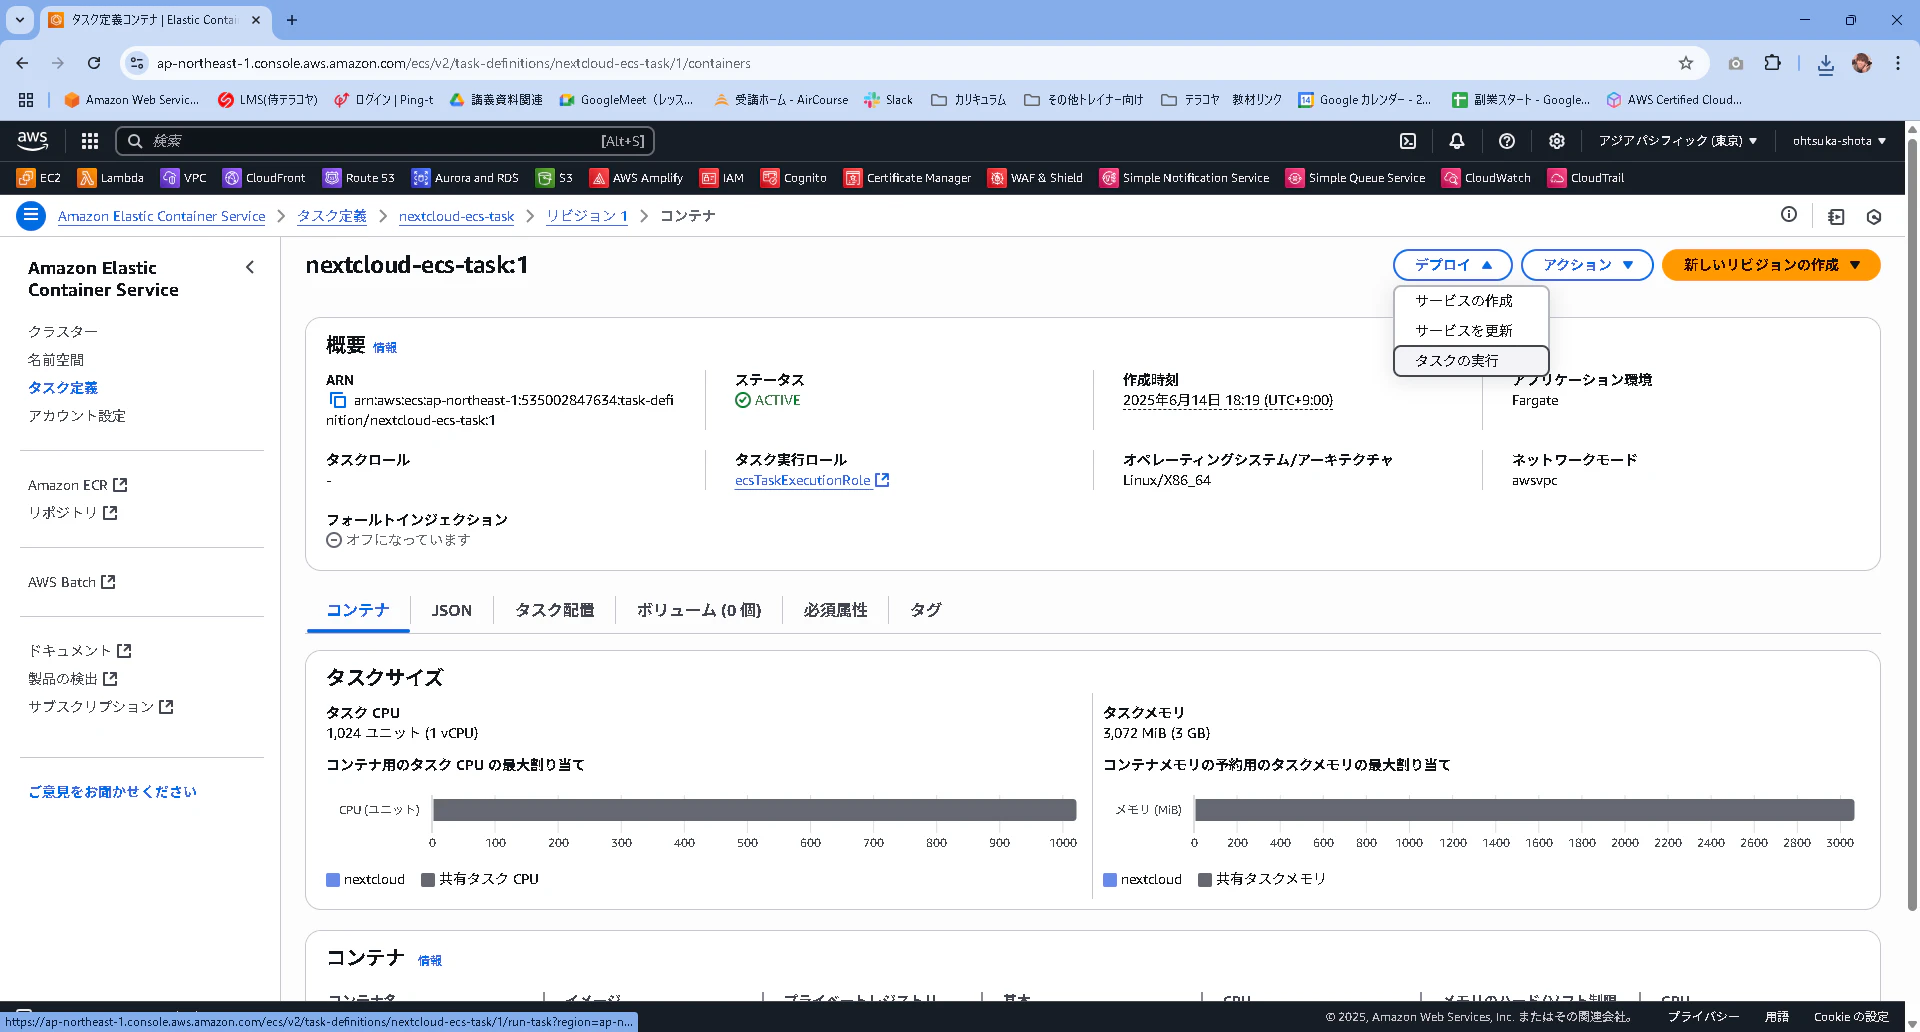Open the region selector アジアパシフィック (東京)
This screenshot has width=1920, height=1032.
[1677, 141]
